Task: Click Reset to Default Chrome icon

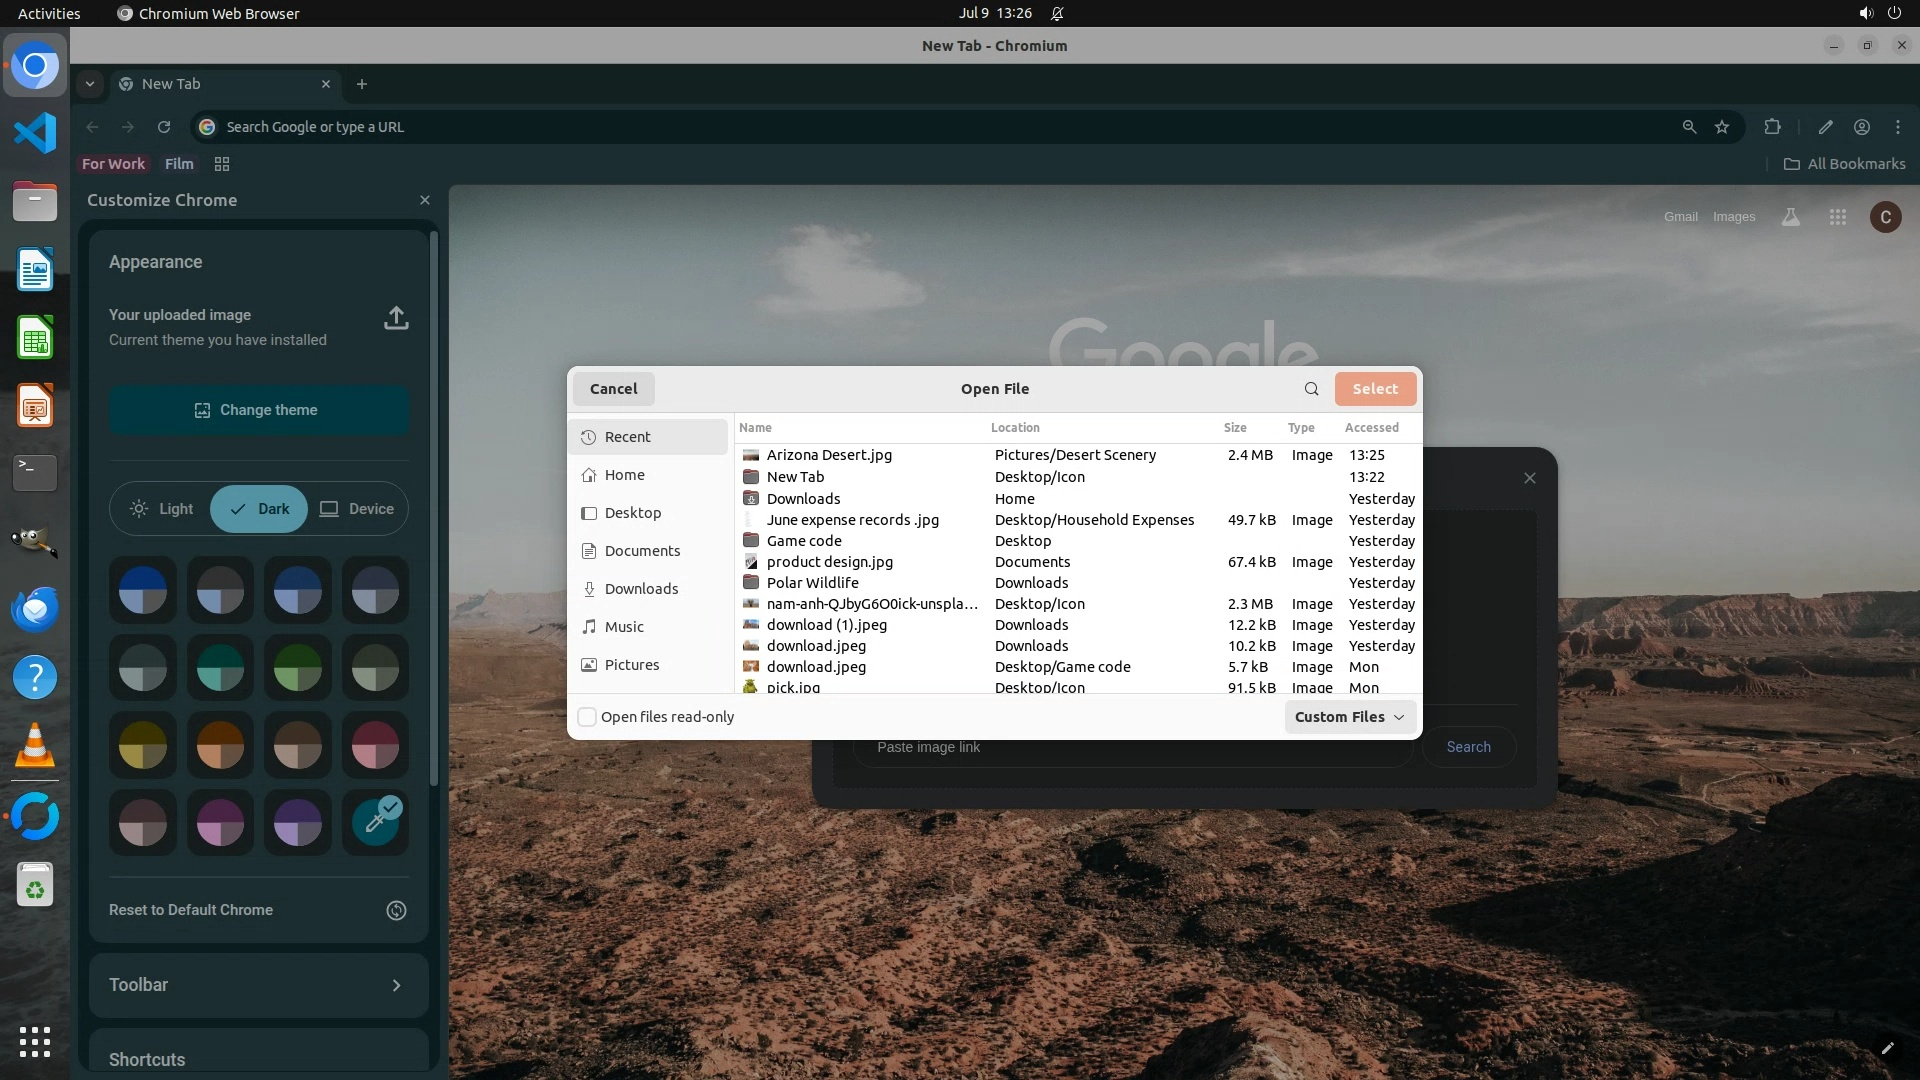Action: coord(396,910)
